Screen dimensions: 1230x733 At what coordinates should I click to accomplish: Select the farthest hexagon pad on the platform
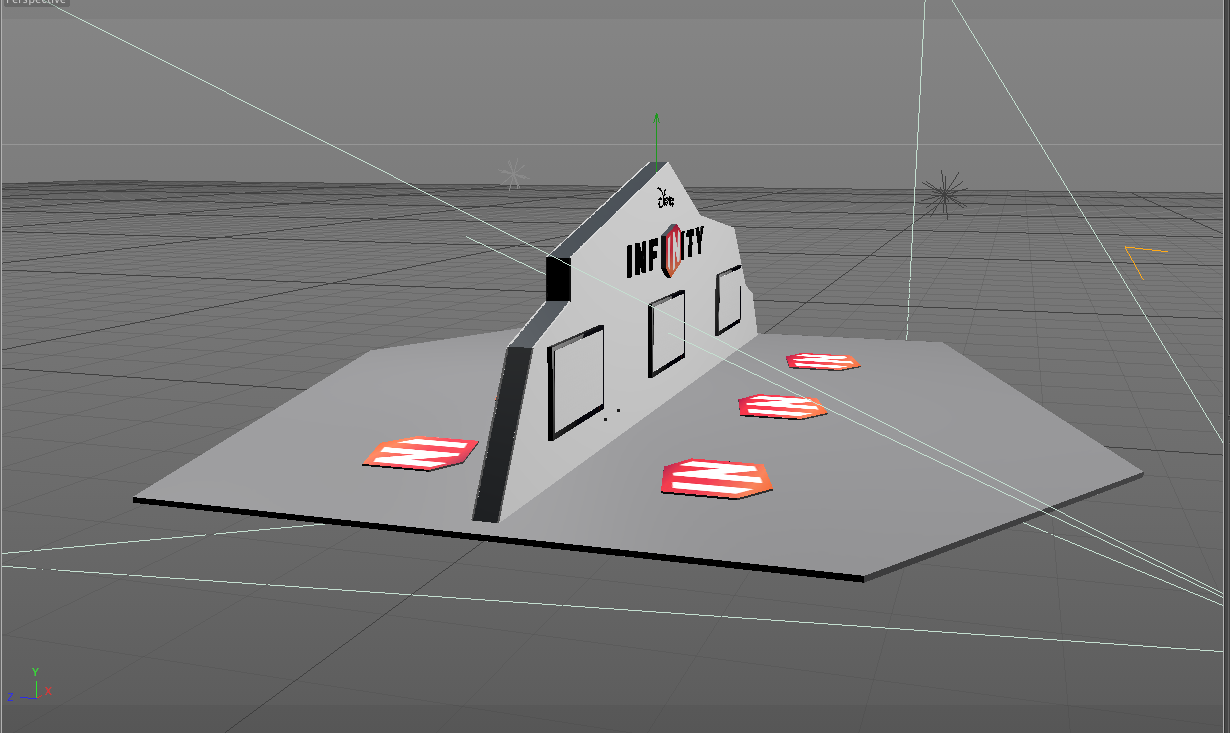tap(822, 361)
